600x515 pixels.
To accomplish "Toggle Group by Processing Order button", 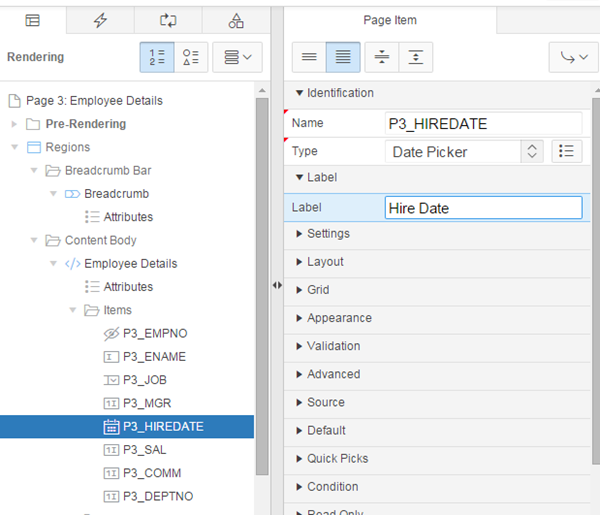I will click(157, 57).
